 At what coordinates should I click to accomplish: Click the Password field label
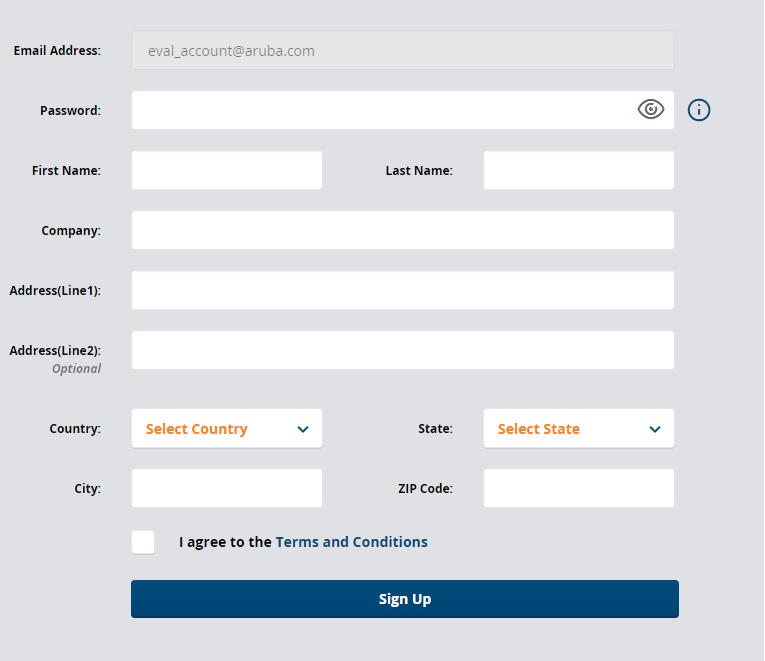(70, 111)
